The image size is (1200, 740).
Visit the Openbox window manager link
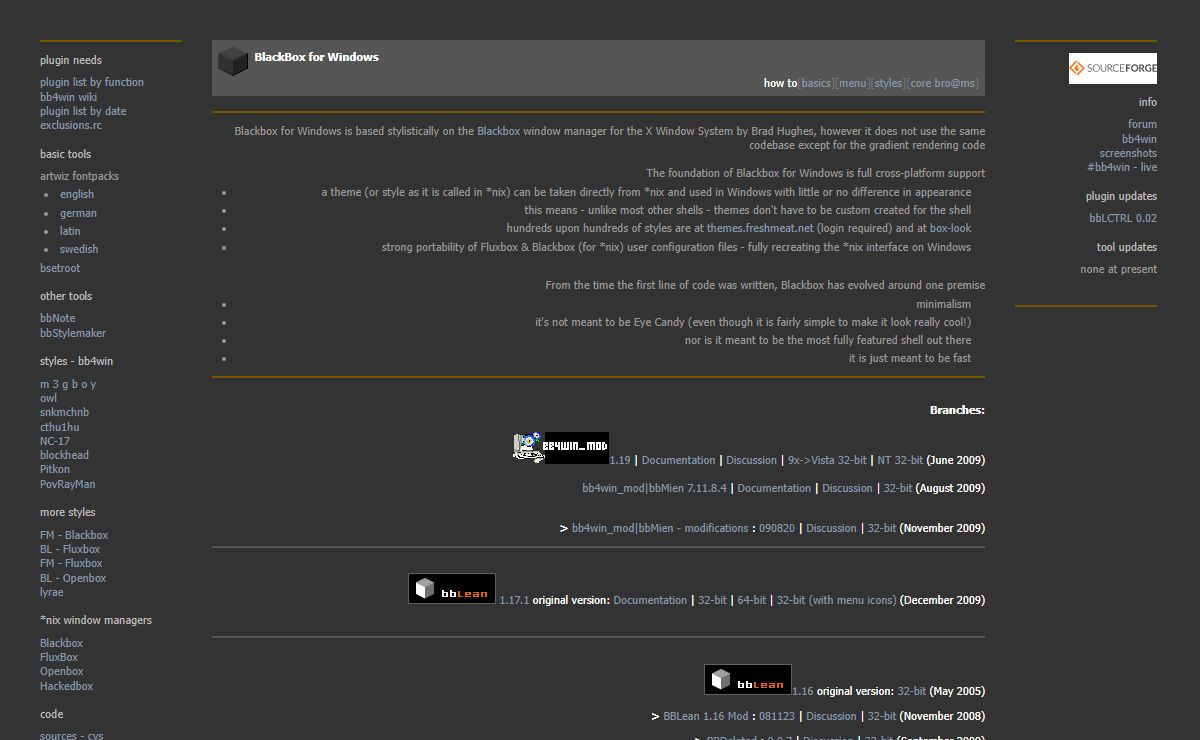point(62,671)
